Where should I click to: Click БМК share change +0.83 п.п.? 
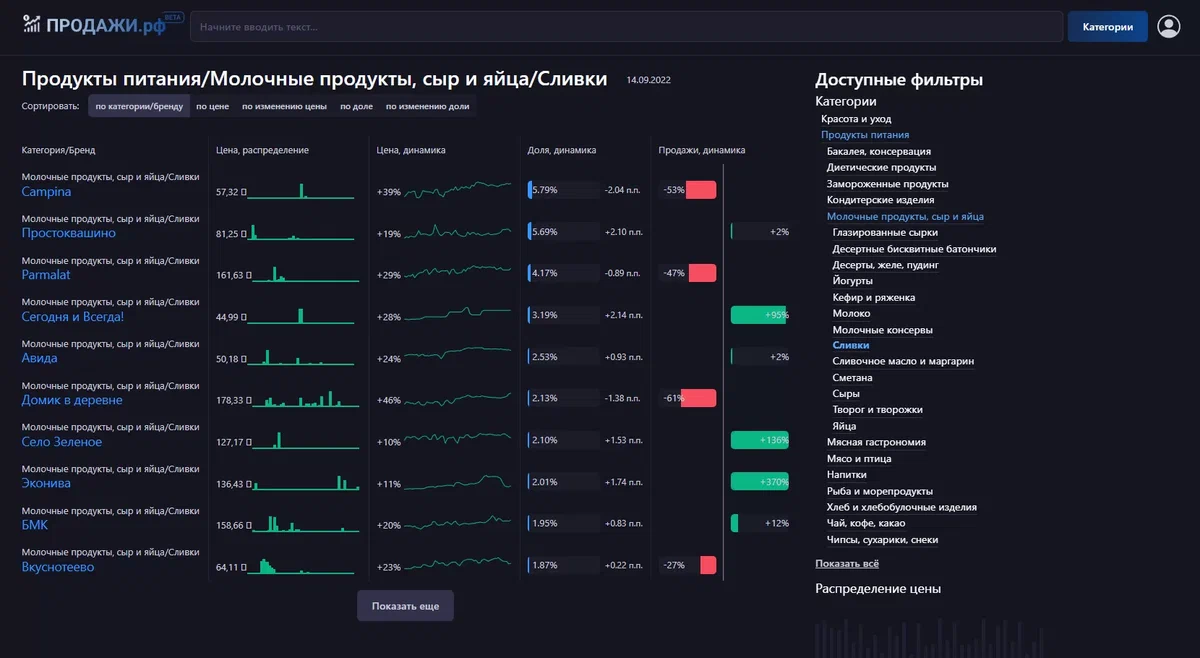coord(623,524)
